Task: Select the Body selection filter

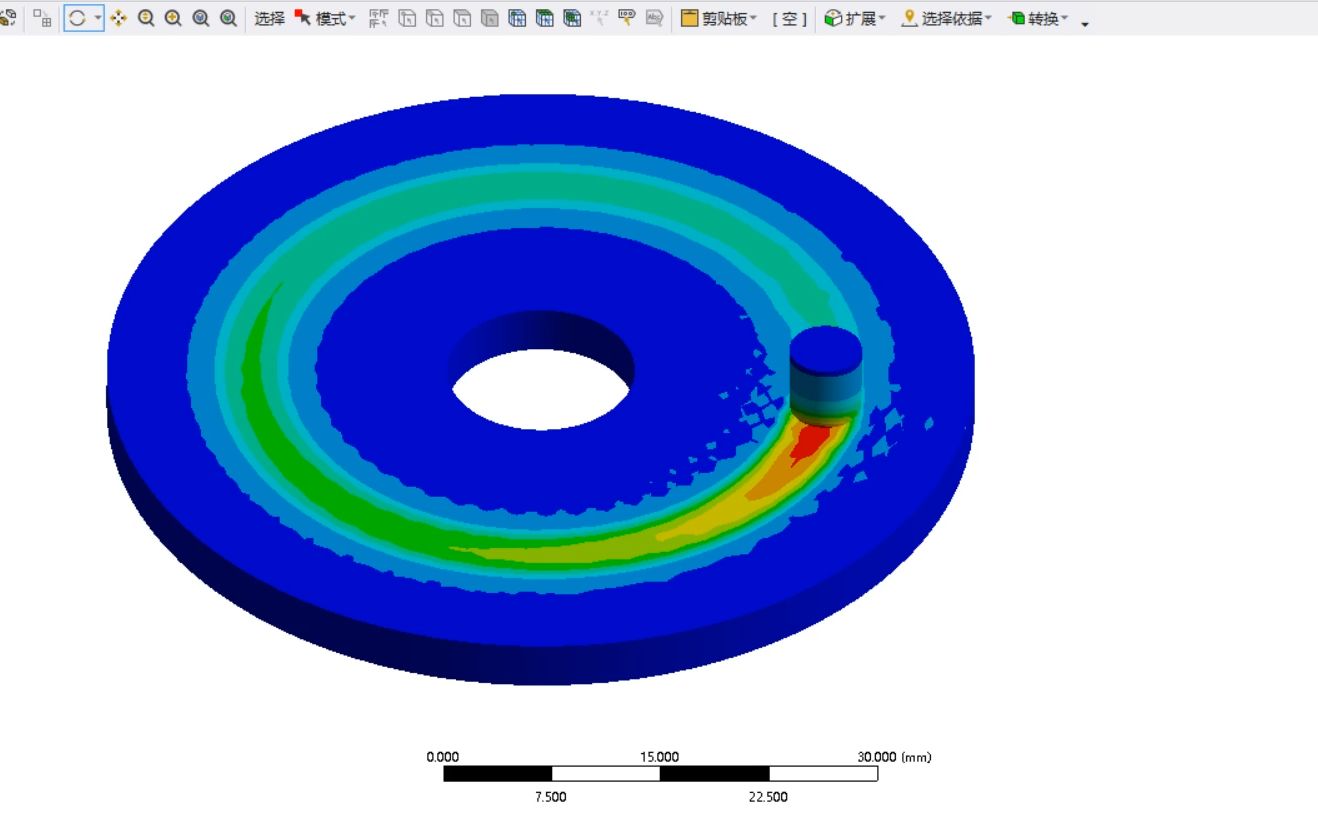Action: click(489, 18)
